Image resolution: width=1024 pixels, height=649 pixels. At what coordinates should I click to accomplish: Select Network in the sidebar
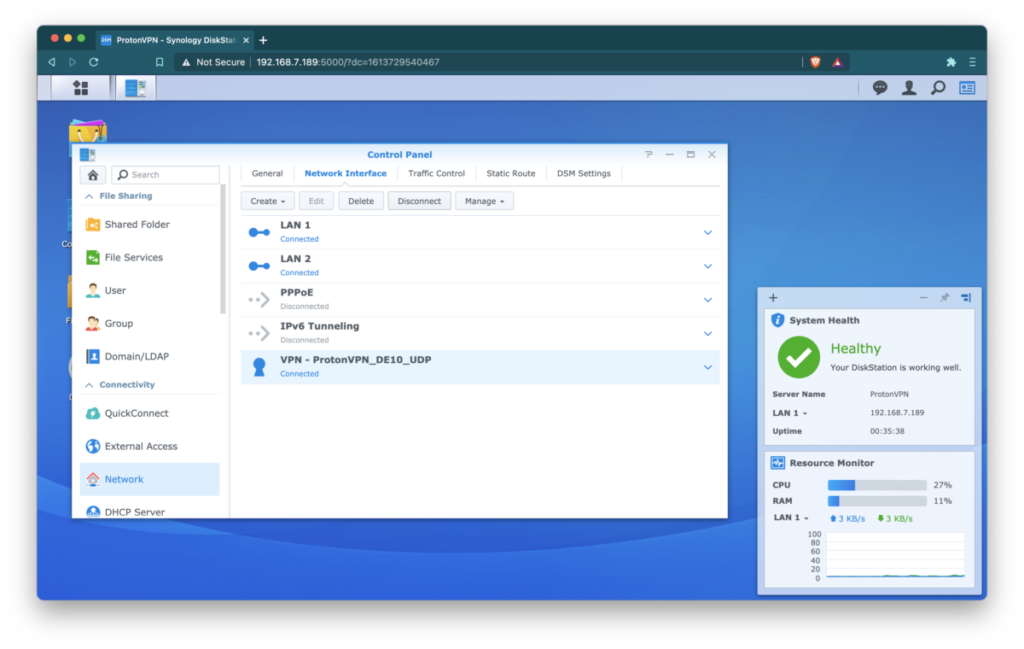point(150,479)
